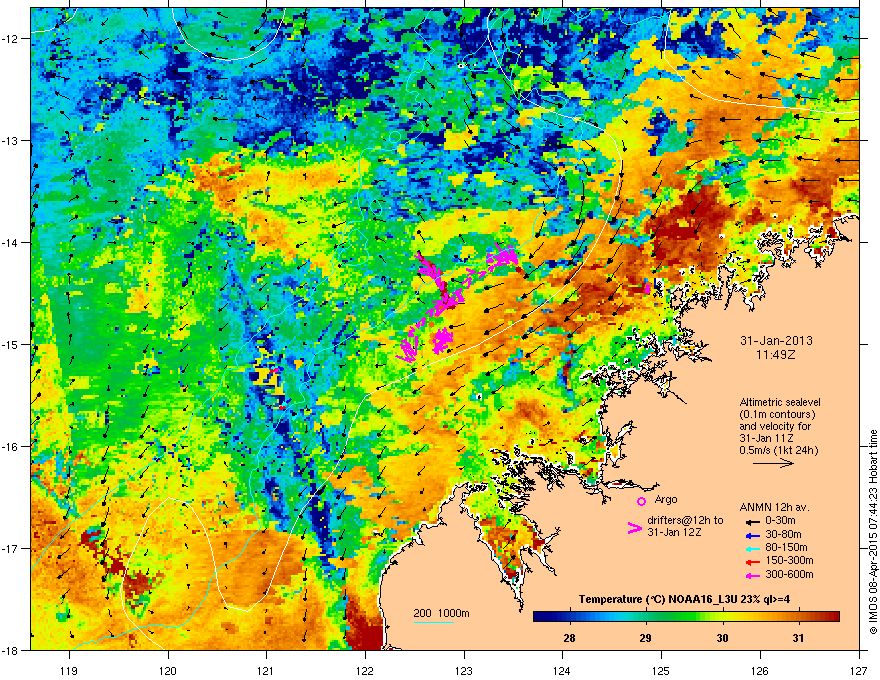Click the date label 31-Jan-2013
Screen dimensions: 880x680
point(776,341)
